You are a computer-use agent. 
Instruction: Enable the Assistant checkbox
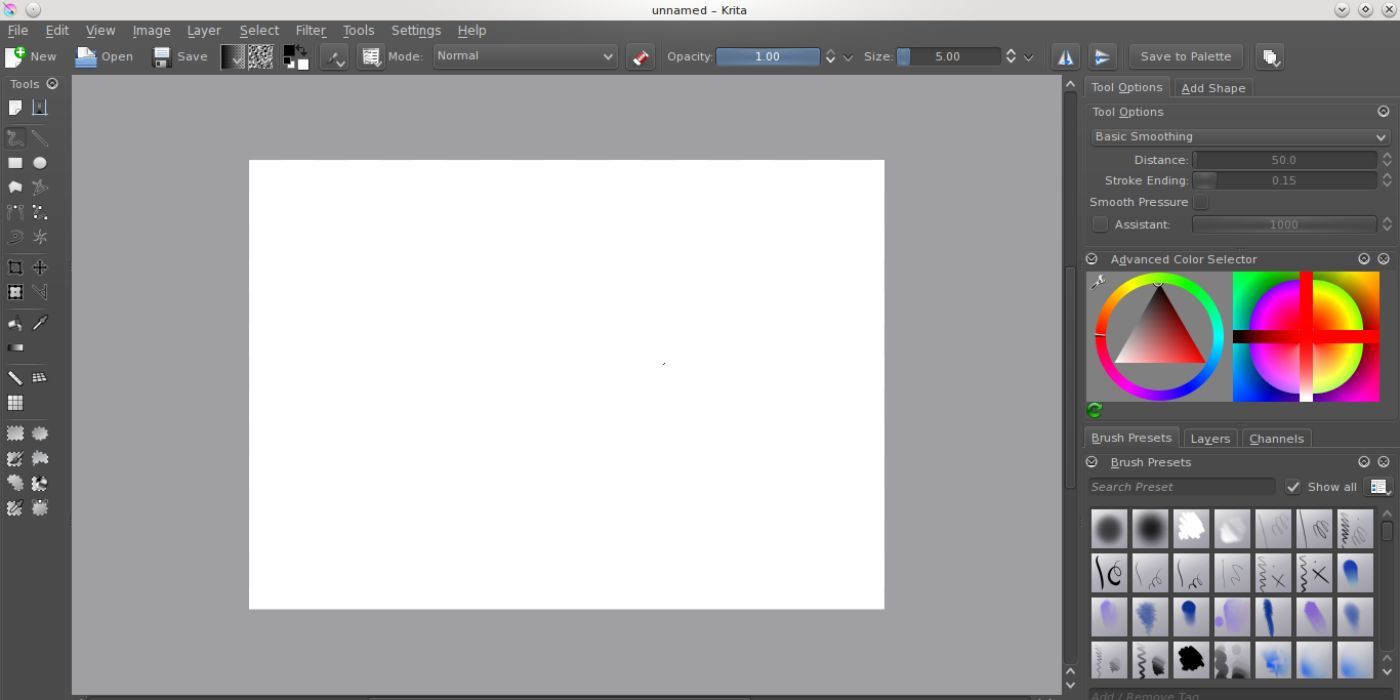[x=1100, y=224]
